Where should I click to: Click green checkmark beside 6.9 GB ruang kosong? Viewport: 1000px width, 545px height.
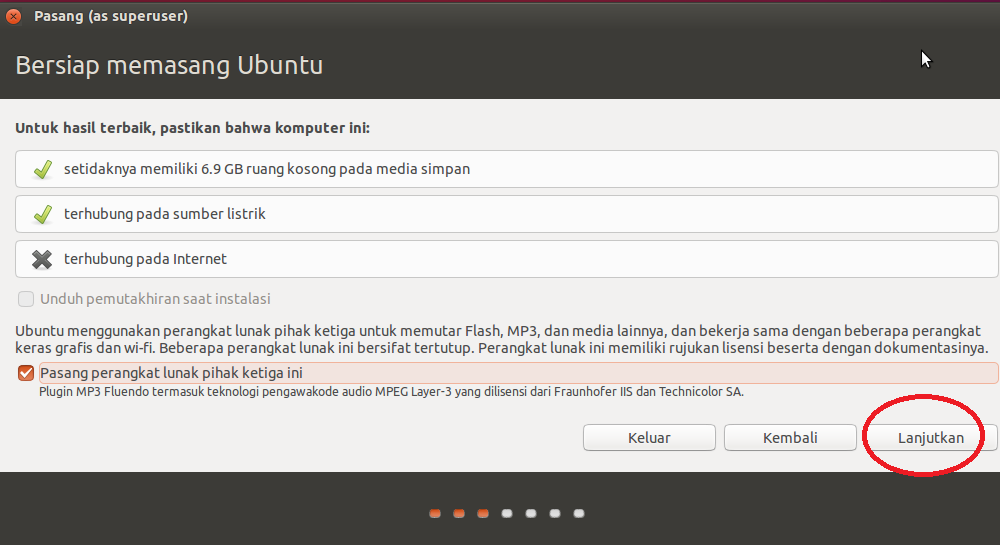pyautogui.click(x=43, y=170)
